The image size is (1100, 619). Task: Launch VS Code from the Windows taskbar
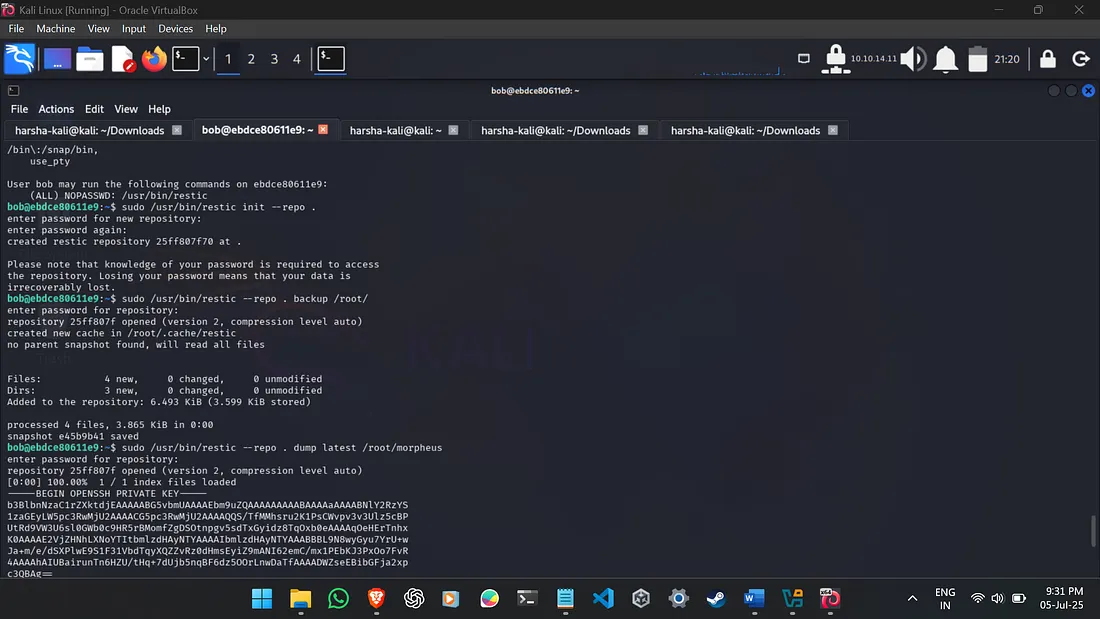pyautogui.click(x=603, y=598)
